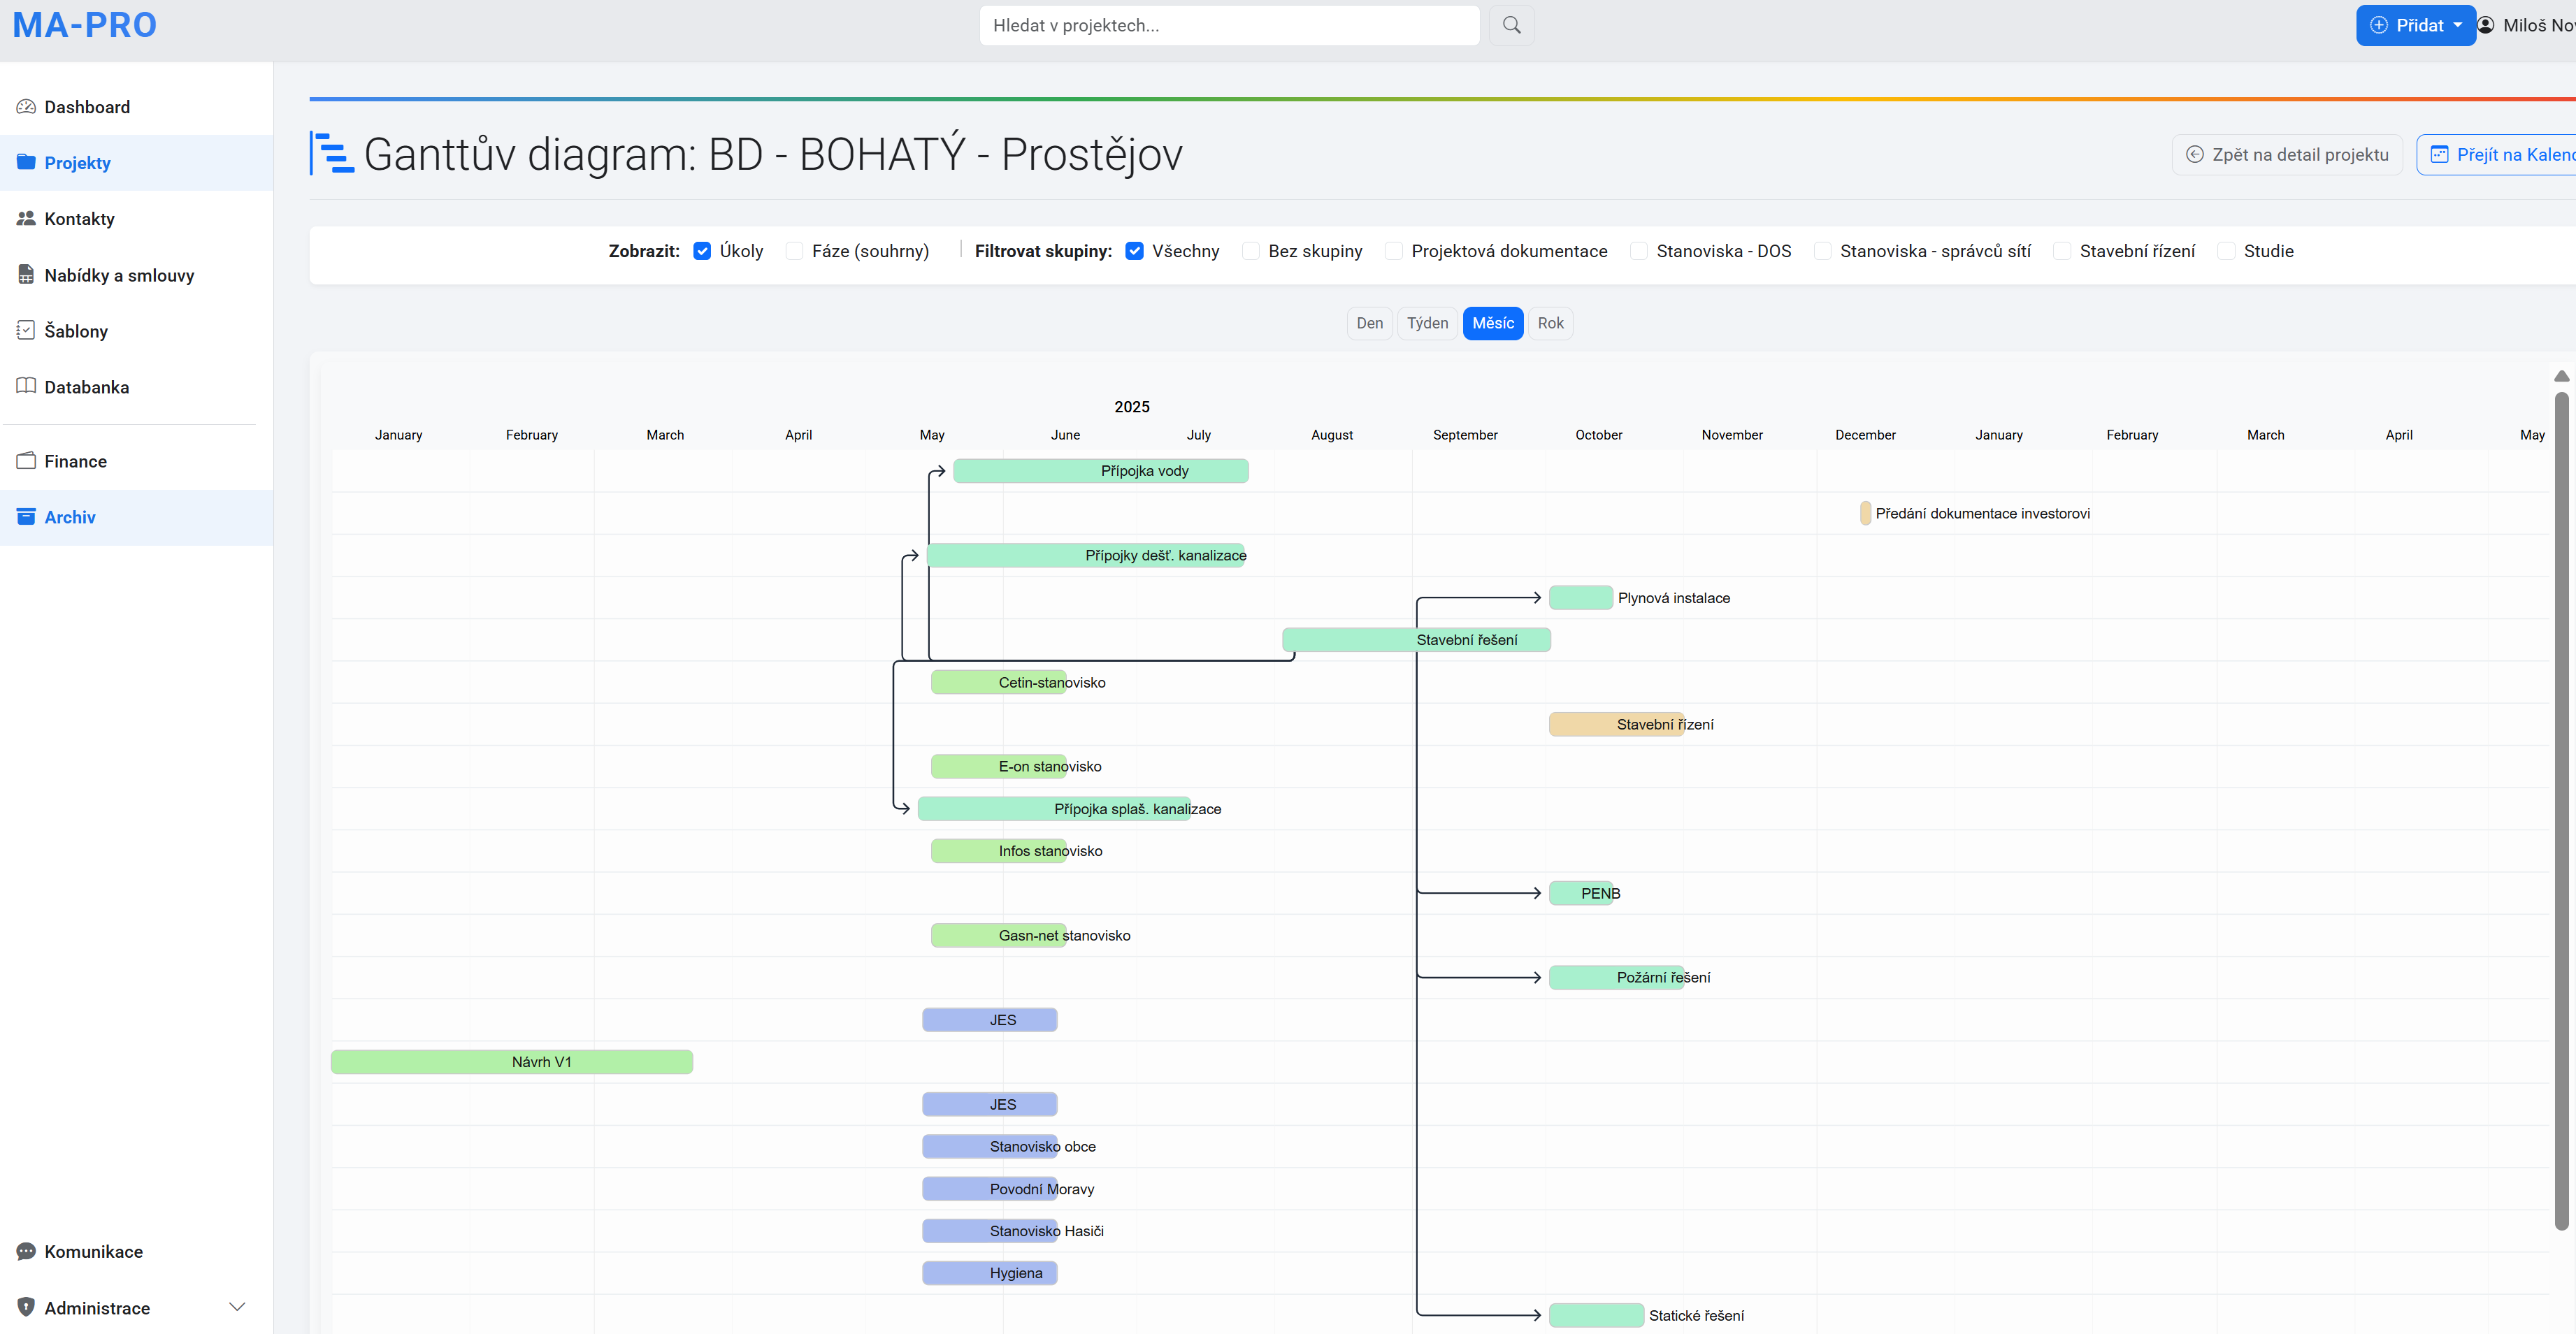Click Zpět na detail projektu button
Viewport: 2576px width, 1334px height.
2287,155
